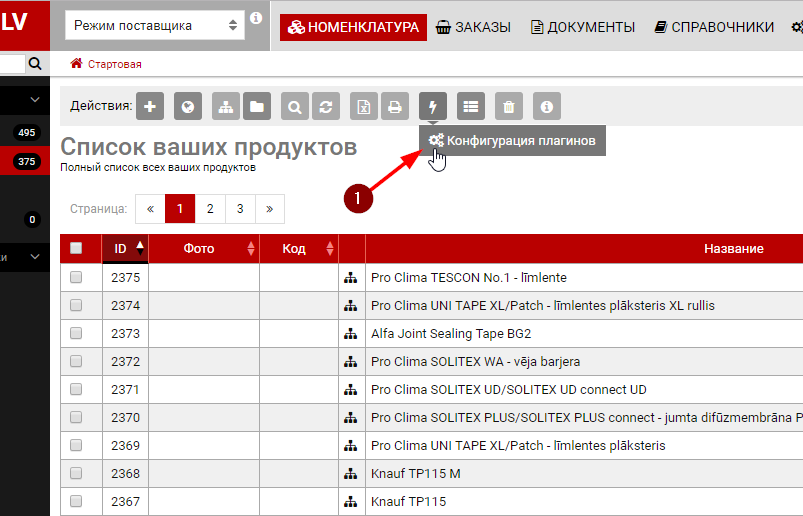The height and width of the screenshot is (516, 803).
Task: Sort by the Фото column arrows
Action: click(x=251, y=249)
